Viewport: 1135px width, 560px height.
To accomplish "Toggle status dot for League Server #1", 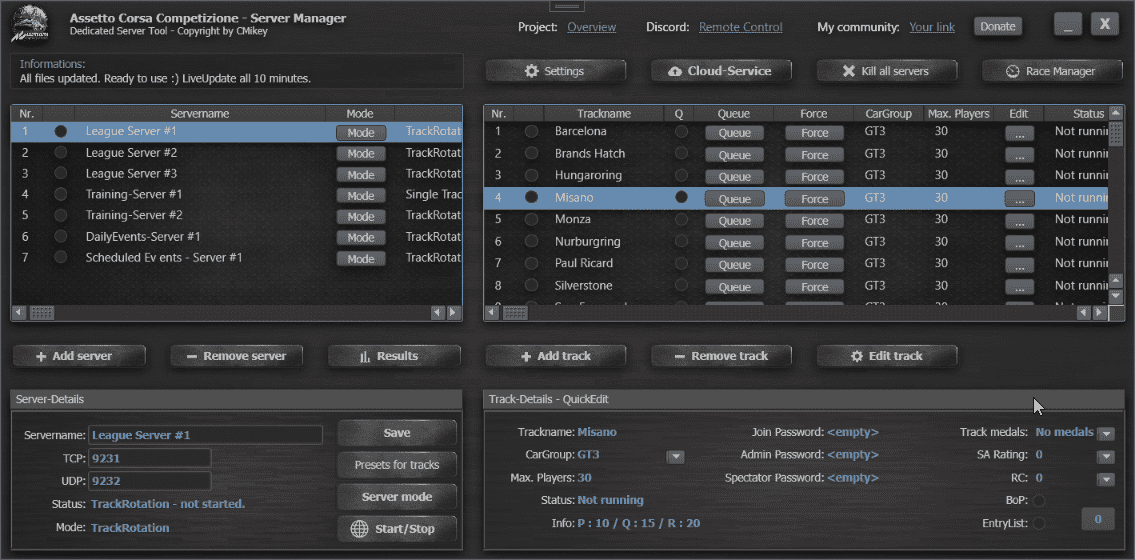I will click(61, 132).
